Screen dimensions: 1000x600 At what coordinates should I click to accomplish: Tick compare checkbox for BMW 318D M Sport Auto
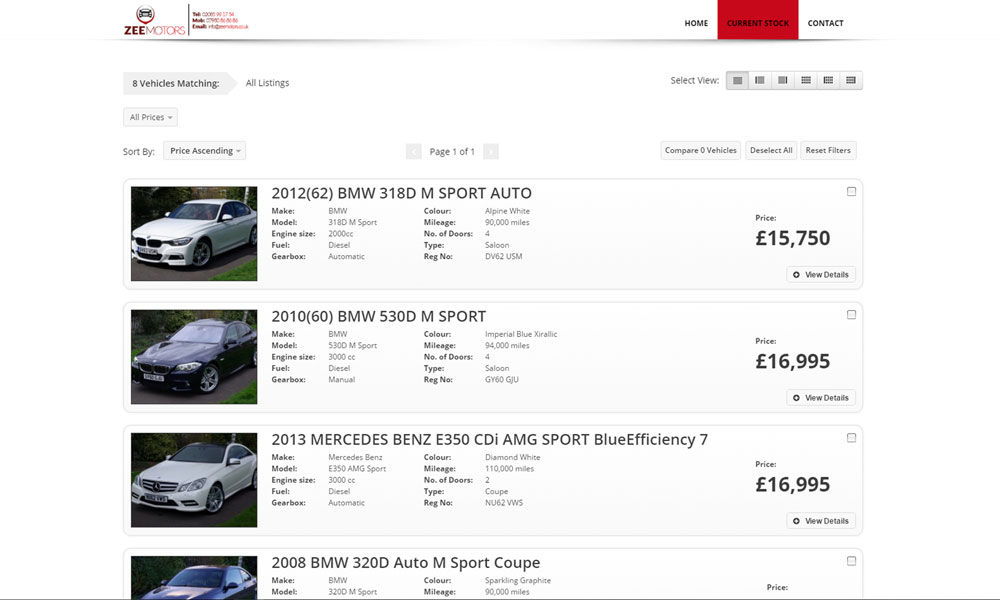point(851,191)
